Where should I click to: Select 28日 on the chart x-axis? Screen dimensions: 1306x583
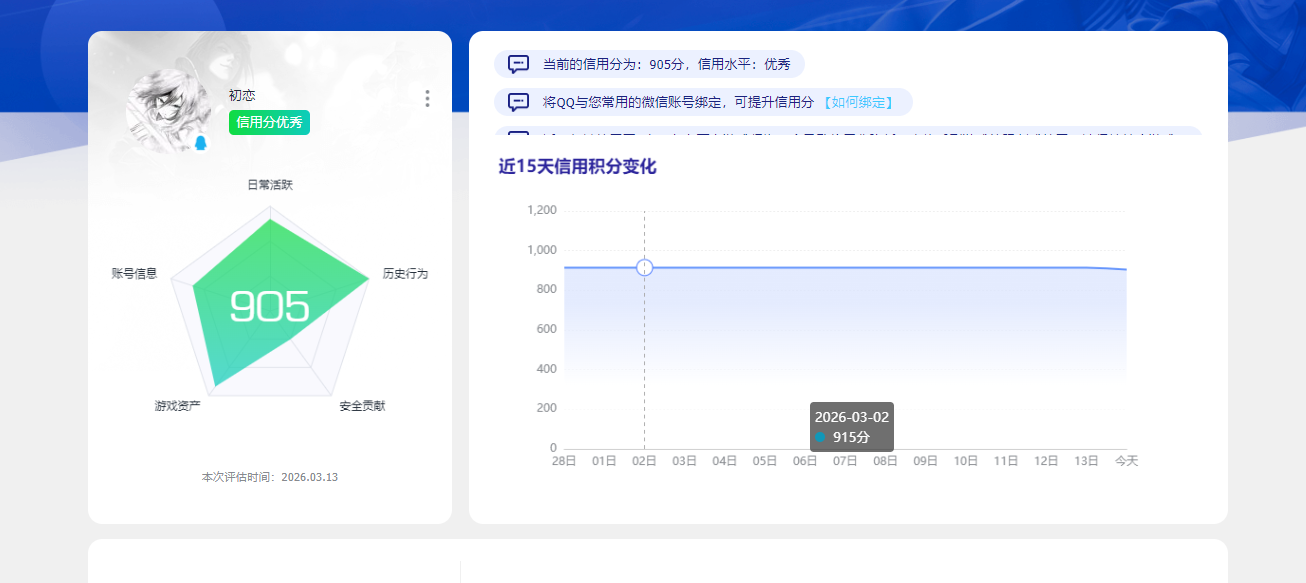click(x=563, y=461)
